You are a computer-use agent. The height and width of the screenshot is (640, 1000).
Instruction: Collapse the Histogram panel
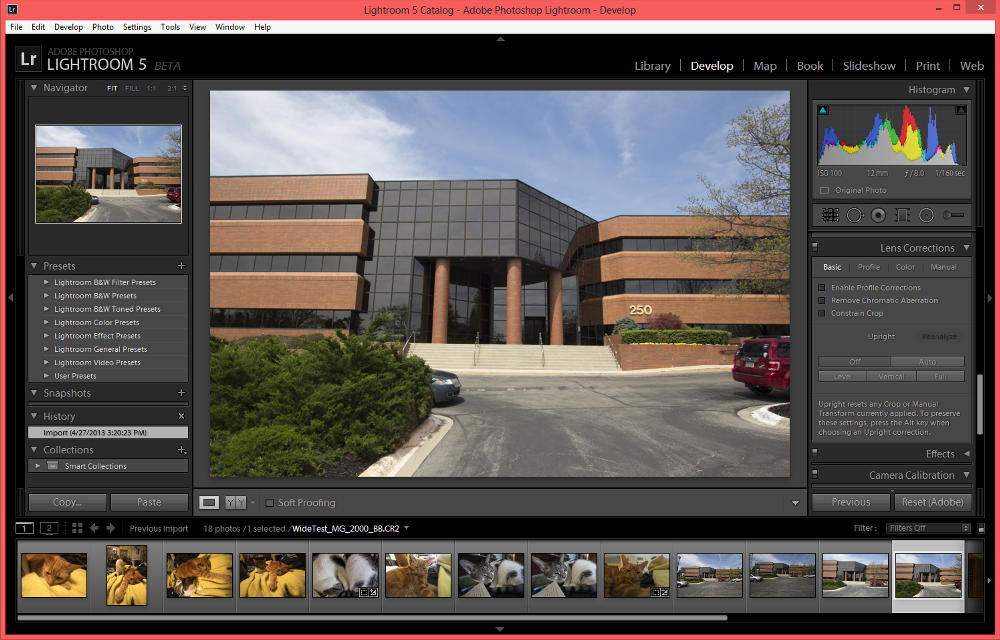(966, 90)
